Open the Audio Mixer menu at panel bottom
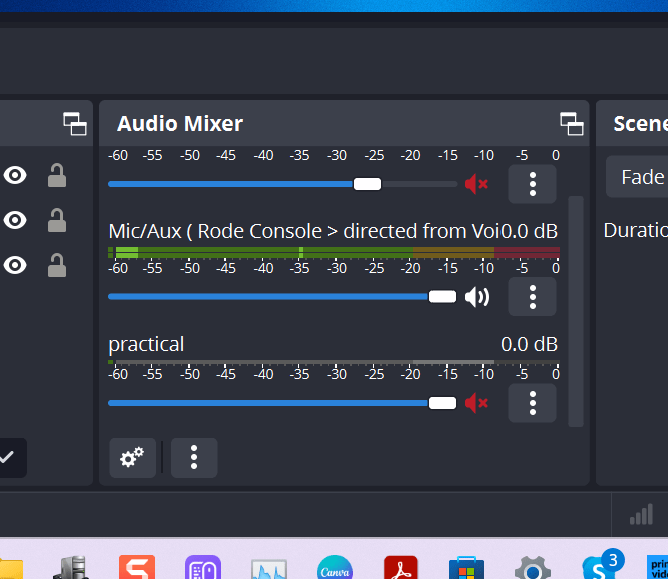The width and height of the screenshot is (668, 579). click(194, 458)
